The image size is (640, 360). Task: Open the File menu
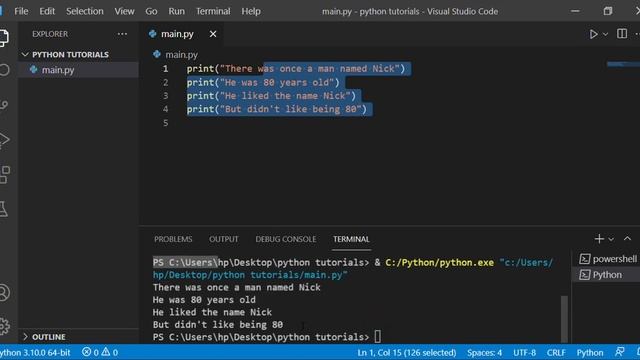pos(21,11)
